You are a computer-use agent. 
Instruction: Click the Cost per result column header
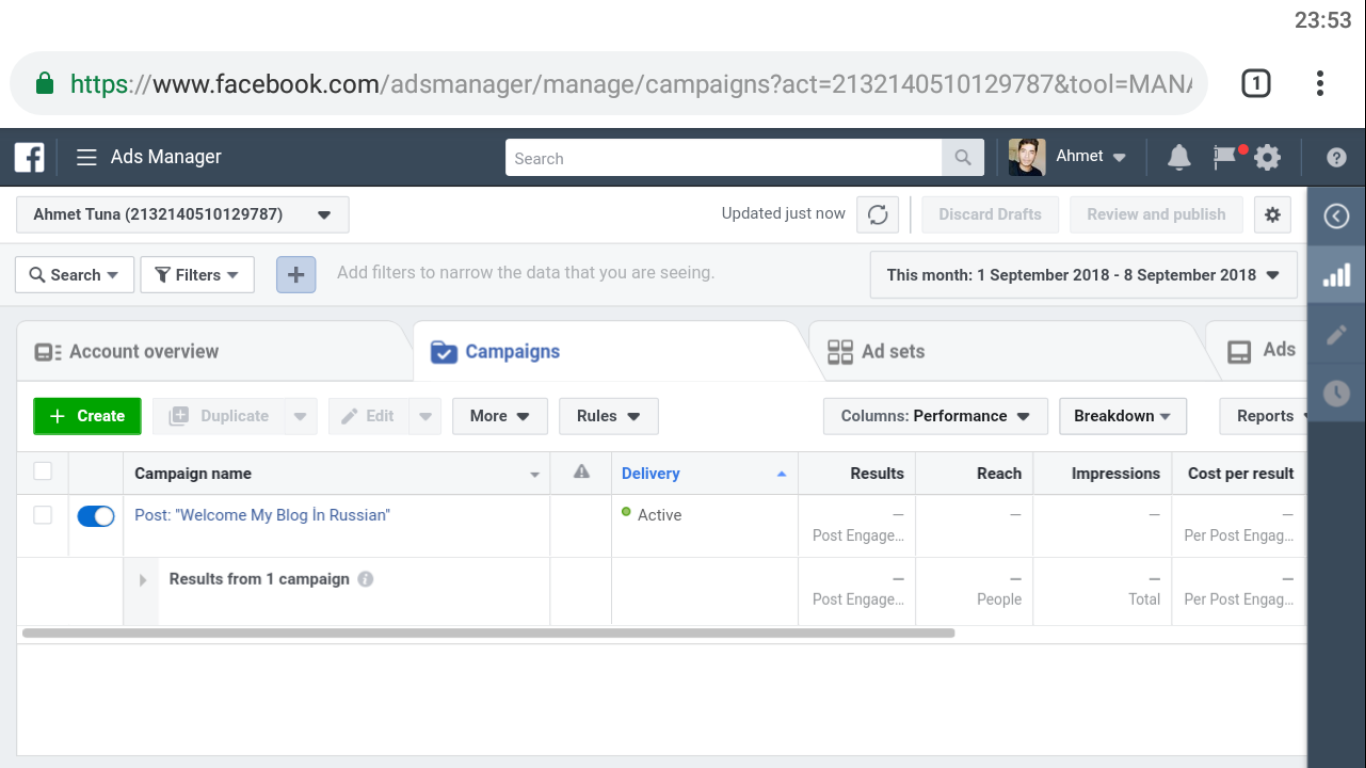(x=1240, y=473)
